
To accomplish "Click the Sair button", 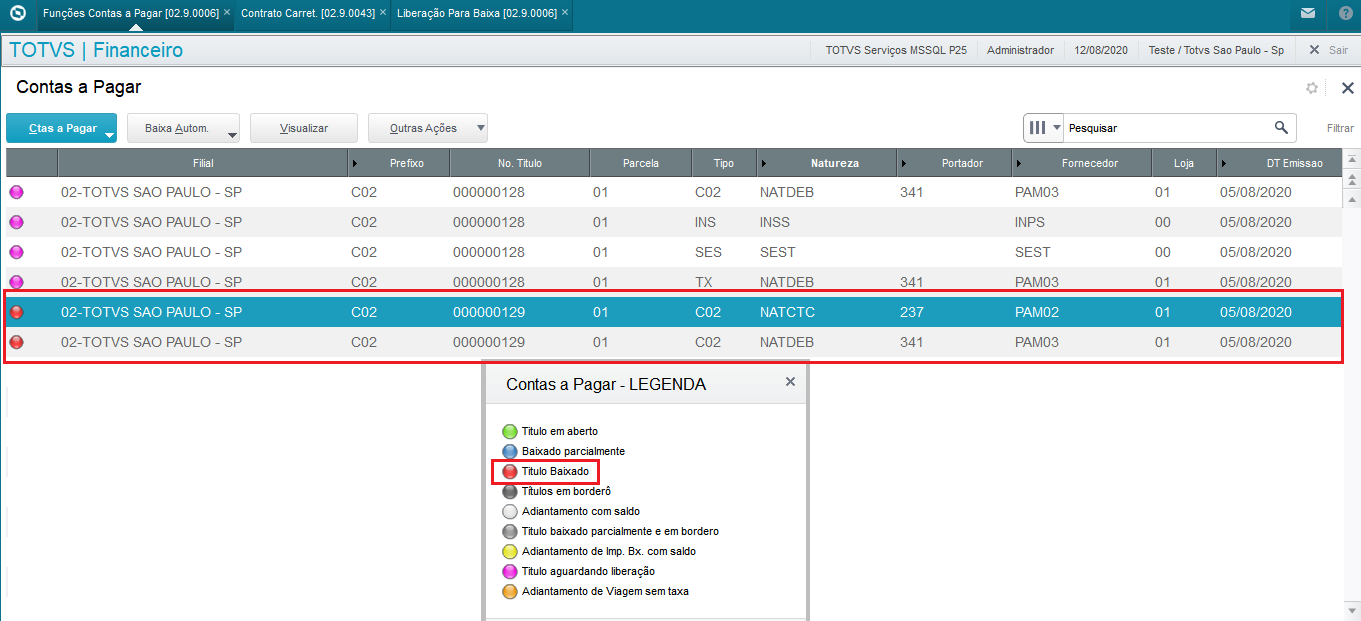I will 1328,50.
